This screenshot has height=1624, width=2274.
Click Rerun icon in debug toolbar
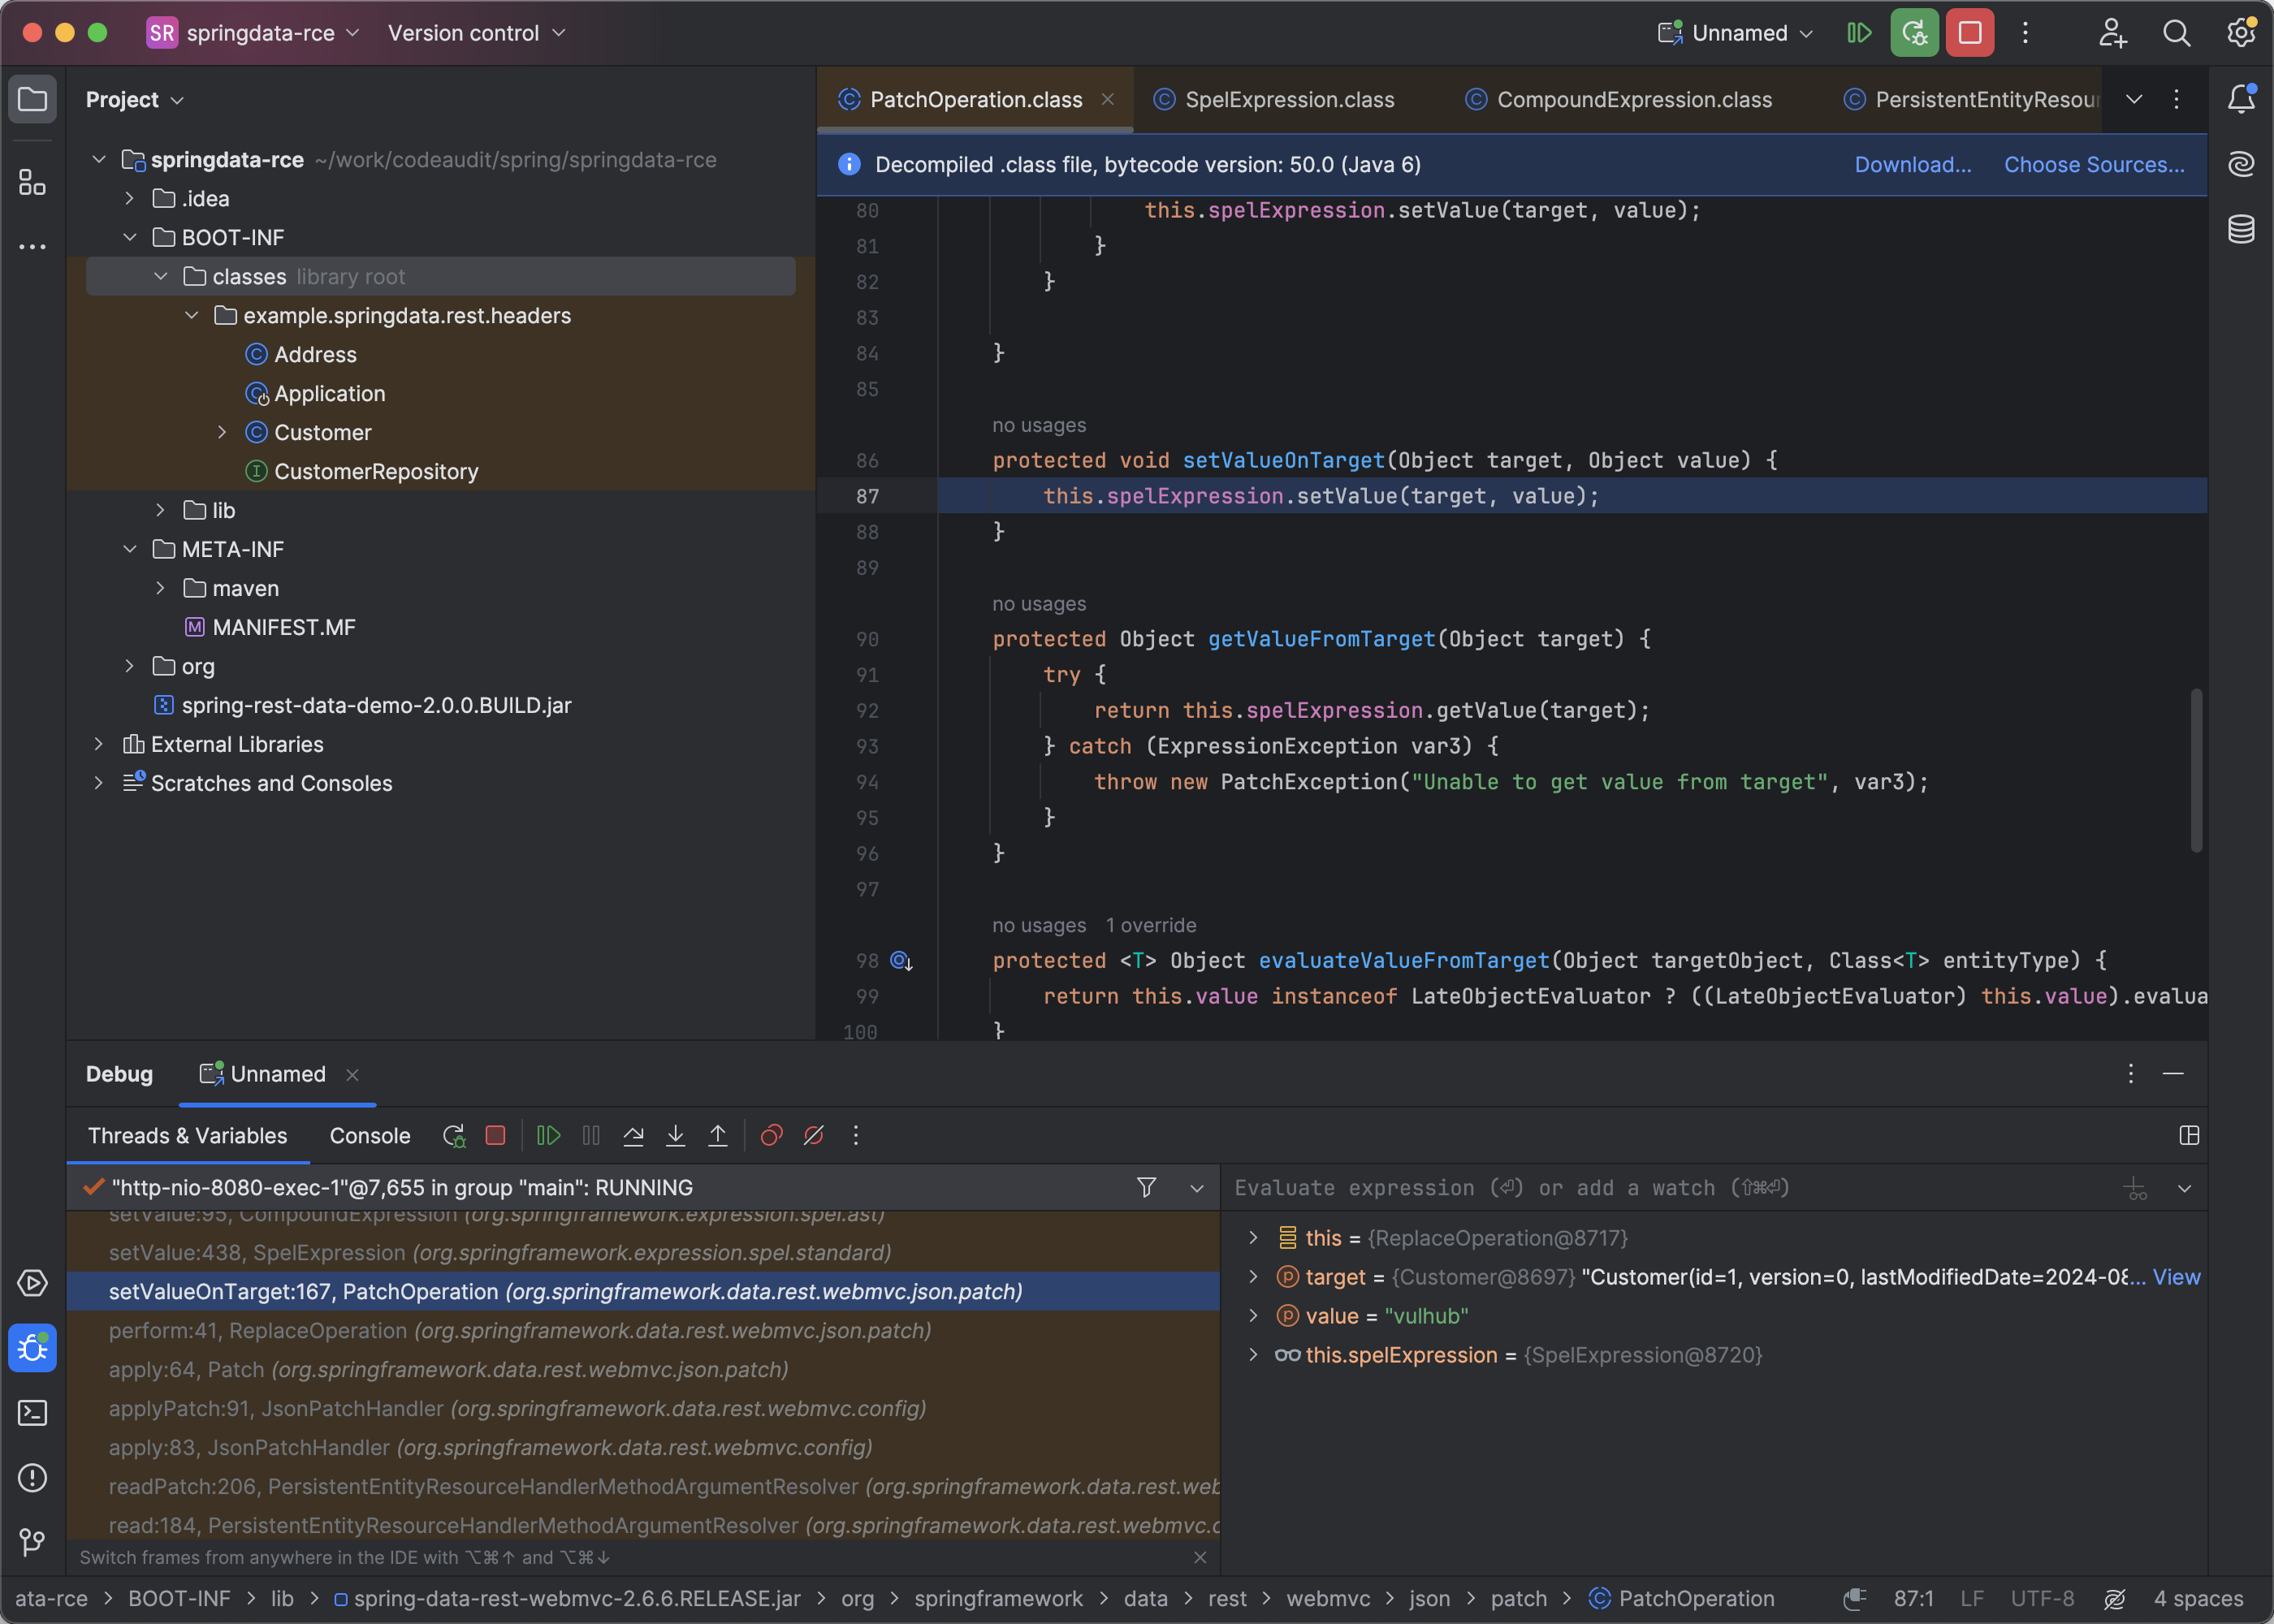[454, 1136]
